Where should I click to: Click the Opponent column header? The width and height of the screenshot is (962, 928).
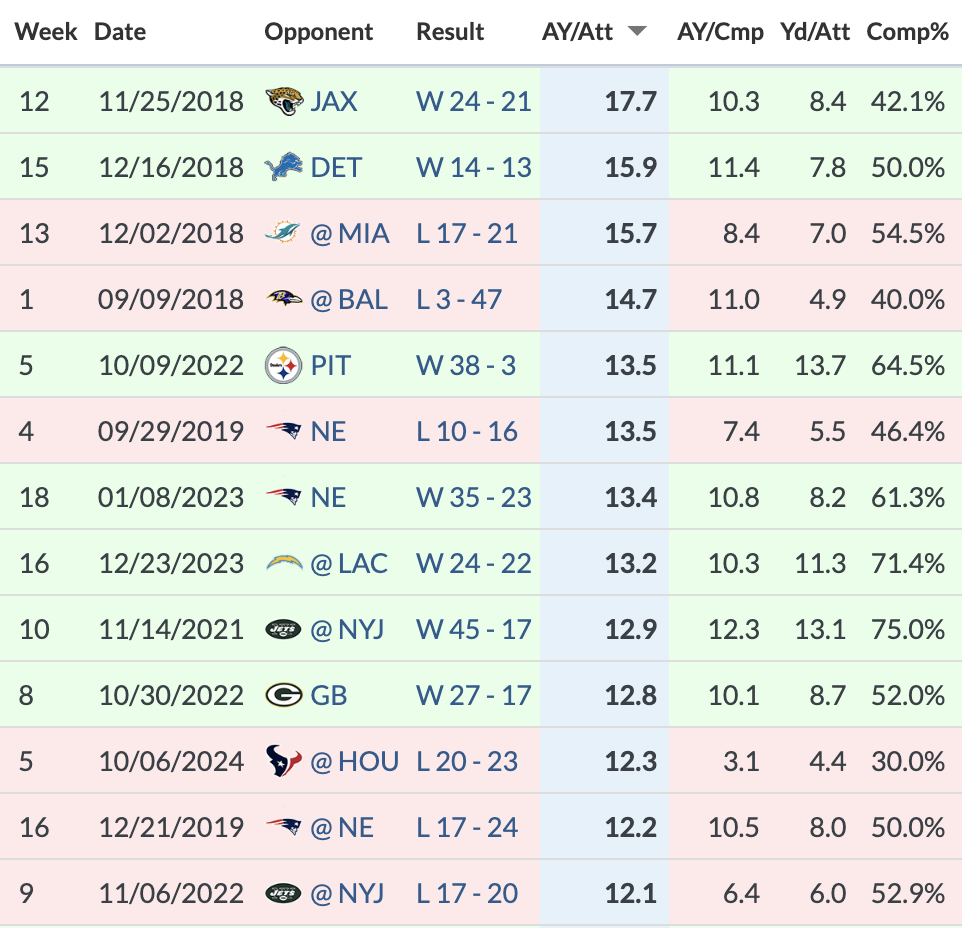click(318, 31)
